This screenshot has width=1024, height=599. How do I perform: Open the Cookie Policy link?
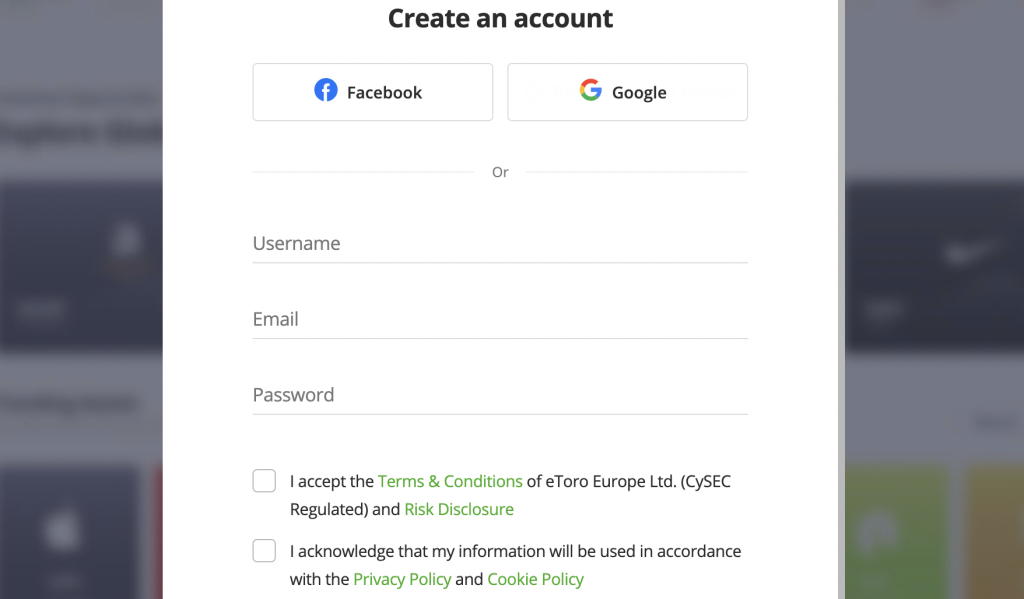point(536,579)
